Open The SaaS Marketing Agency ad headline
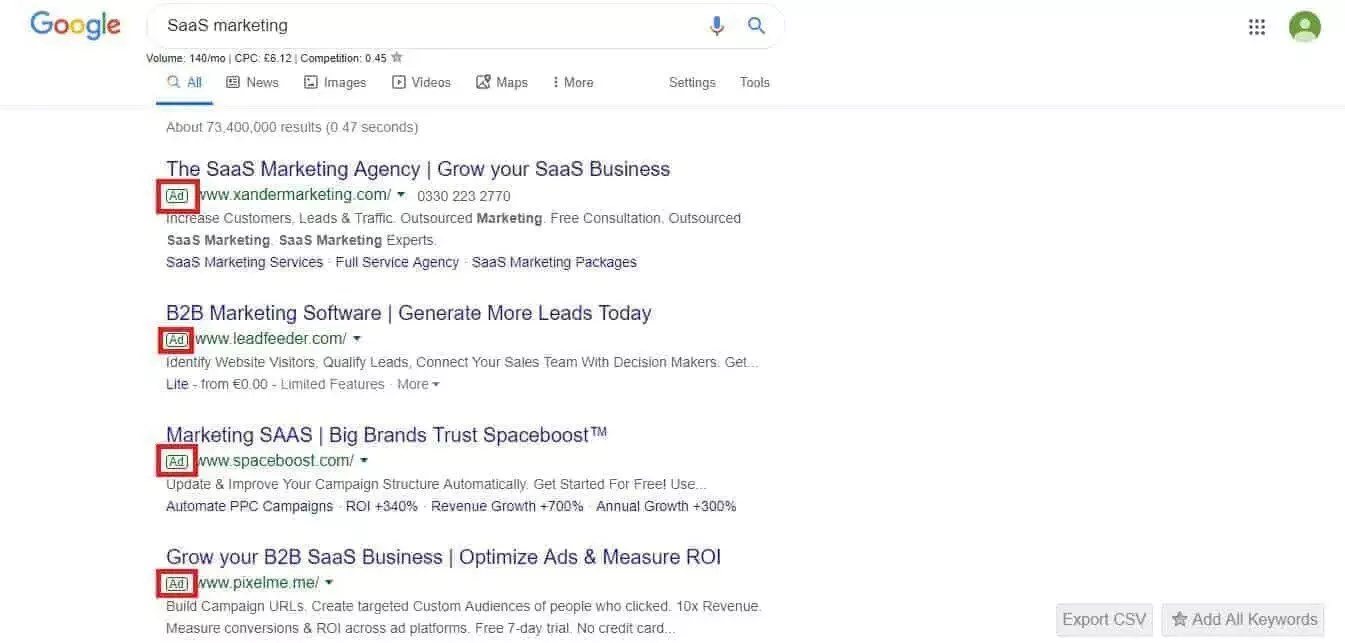 click(418, 169)
